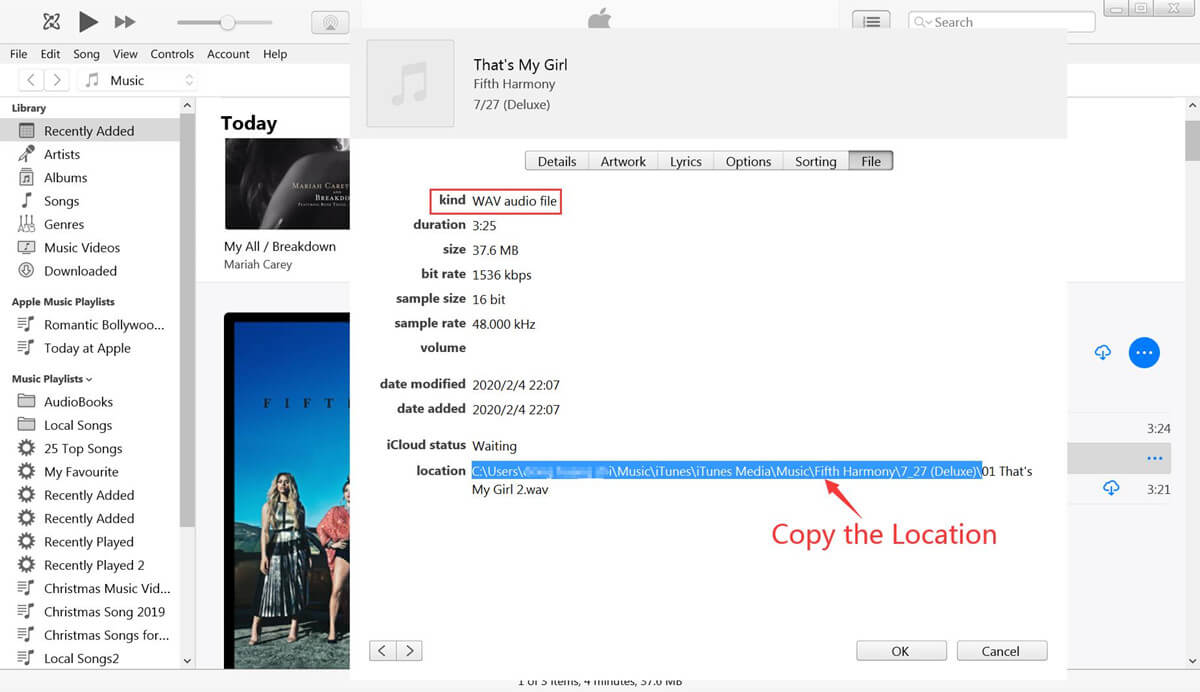
Task: Switch to the Lyrics tab
Action: pos(686,161)
